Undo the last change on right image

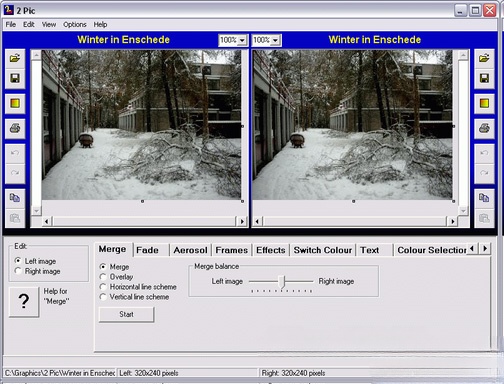tap(484, 153)
